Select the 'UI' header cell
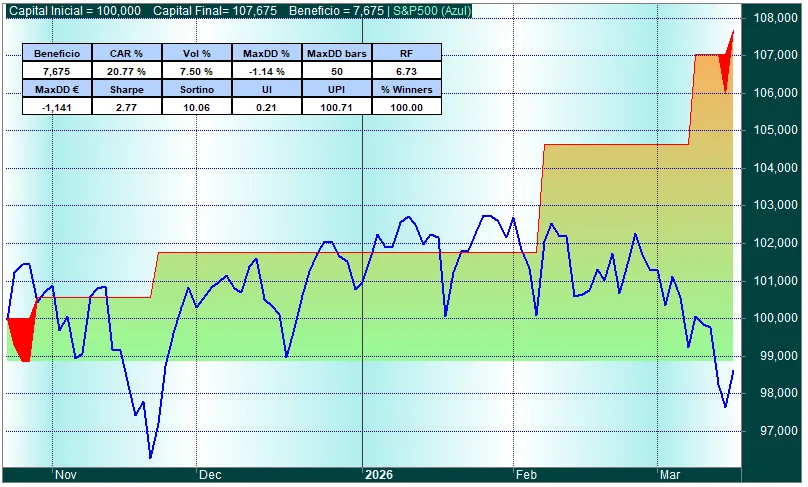Image resolution: width=808 pixels, height=487 pixels. (x=266, y=89)
